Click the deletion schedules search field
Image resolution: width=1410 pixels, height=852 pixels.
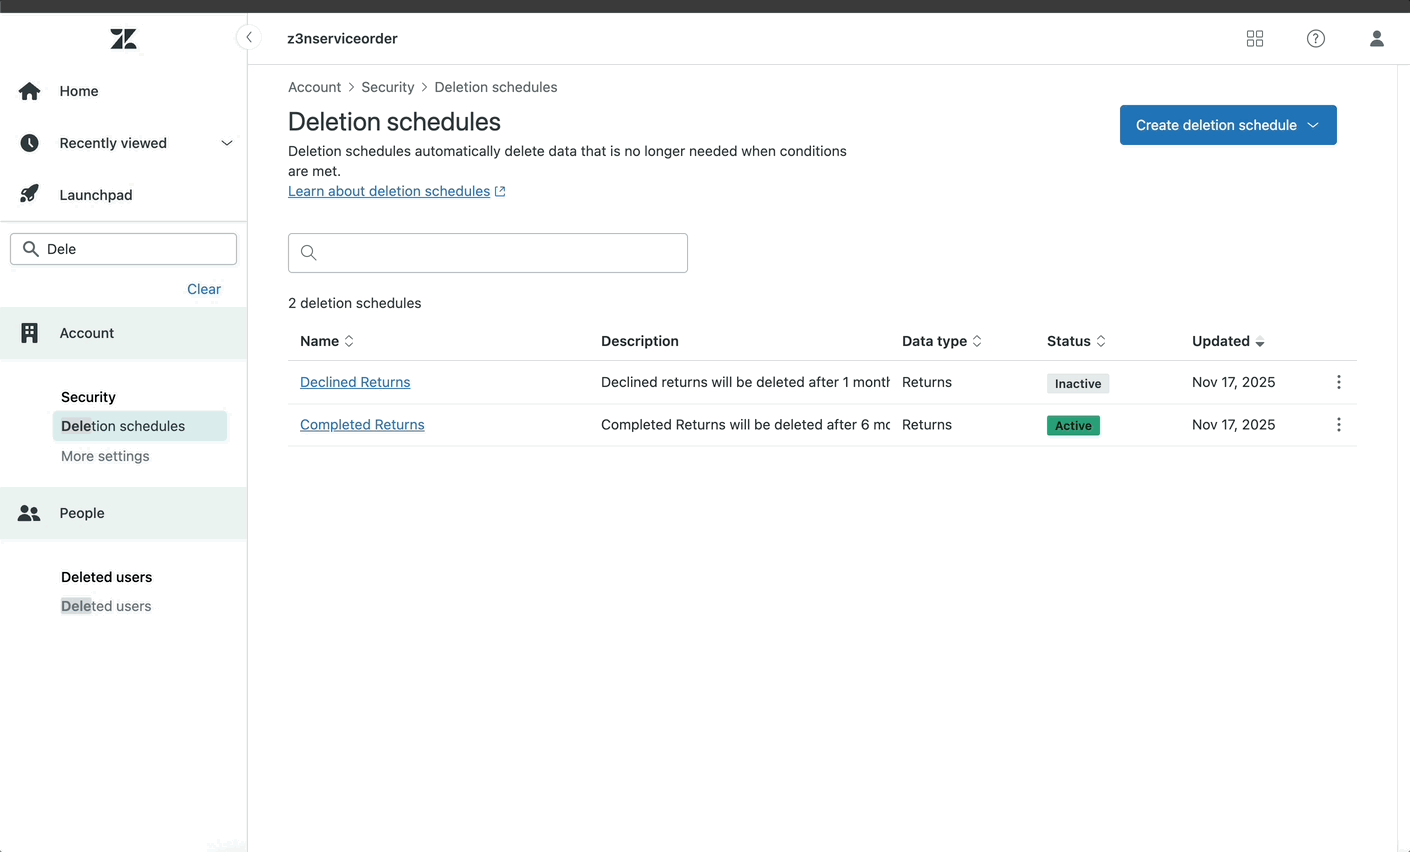pos(487,253)
